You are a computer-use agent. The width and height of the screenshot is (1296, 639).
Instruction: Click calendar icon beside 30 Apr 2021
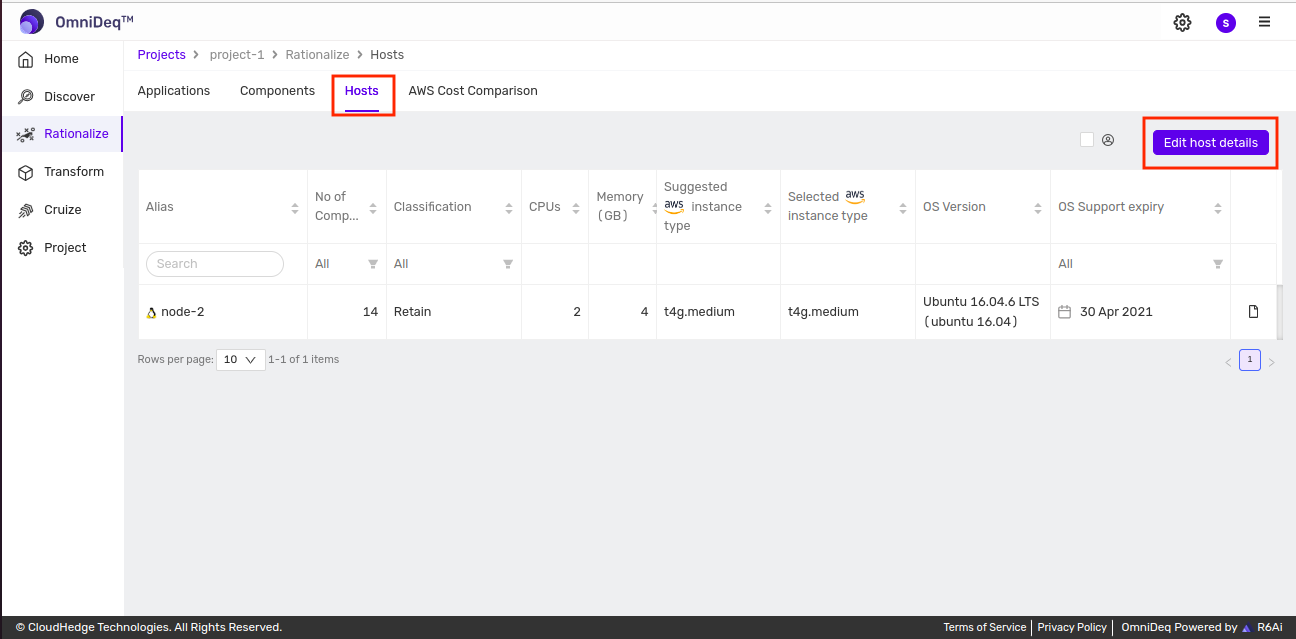coord(1065,312)
